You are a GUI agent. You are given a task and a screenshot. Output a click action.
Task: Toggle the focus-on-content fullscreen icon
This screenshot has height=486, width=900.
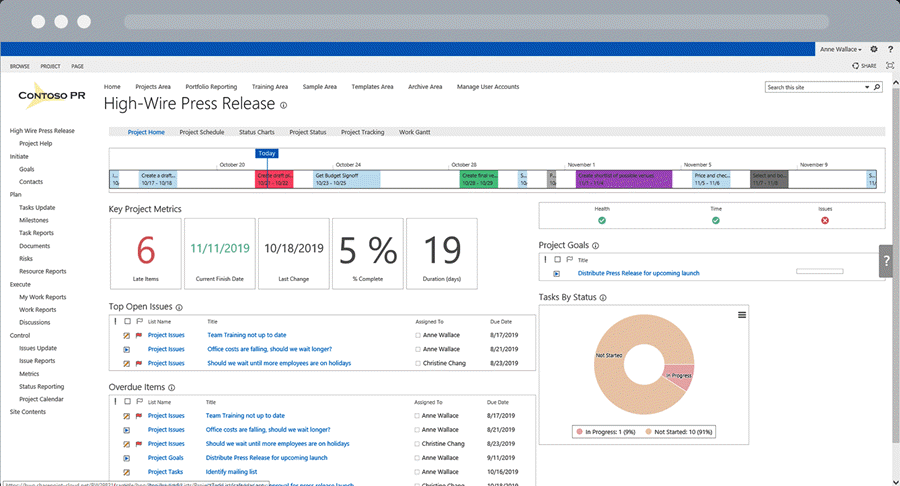890,65
